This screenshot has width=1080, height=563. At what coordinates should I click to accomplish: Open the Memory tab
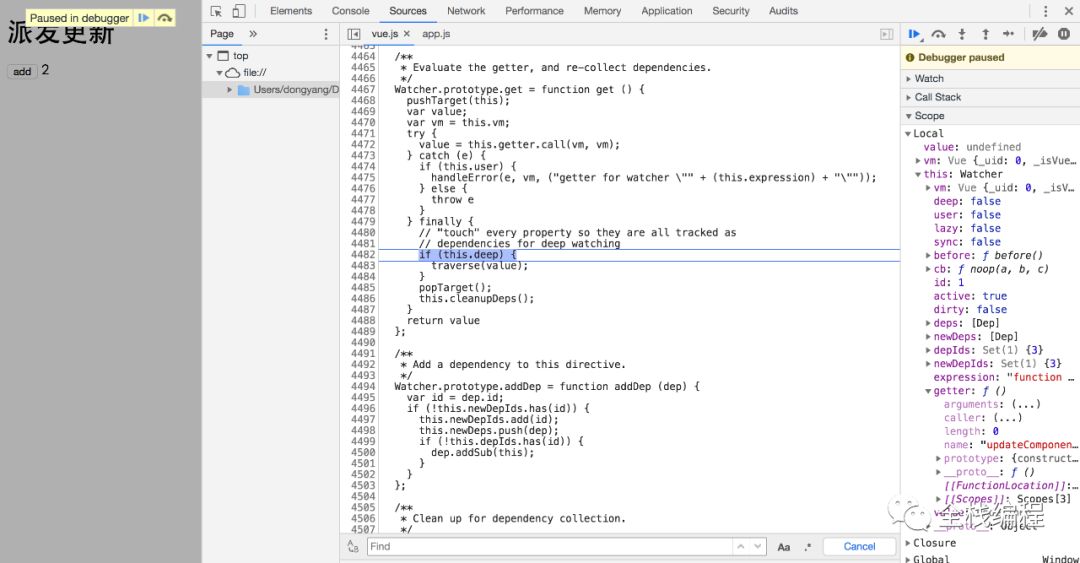(x=602, y=11)
